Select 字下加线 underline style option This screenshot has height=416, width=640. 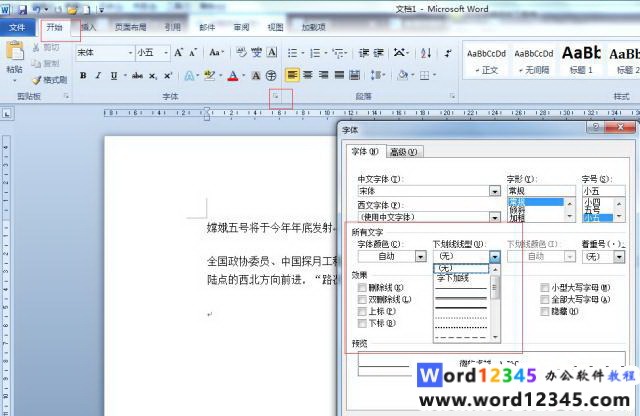[x=455, y=278]
